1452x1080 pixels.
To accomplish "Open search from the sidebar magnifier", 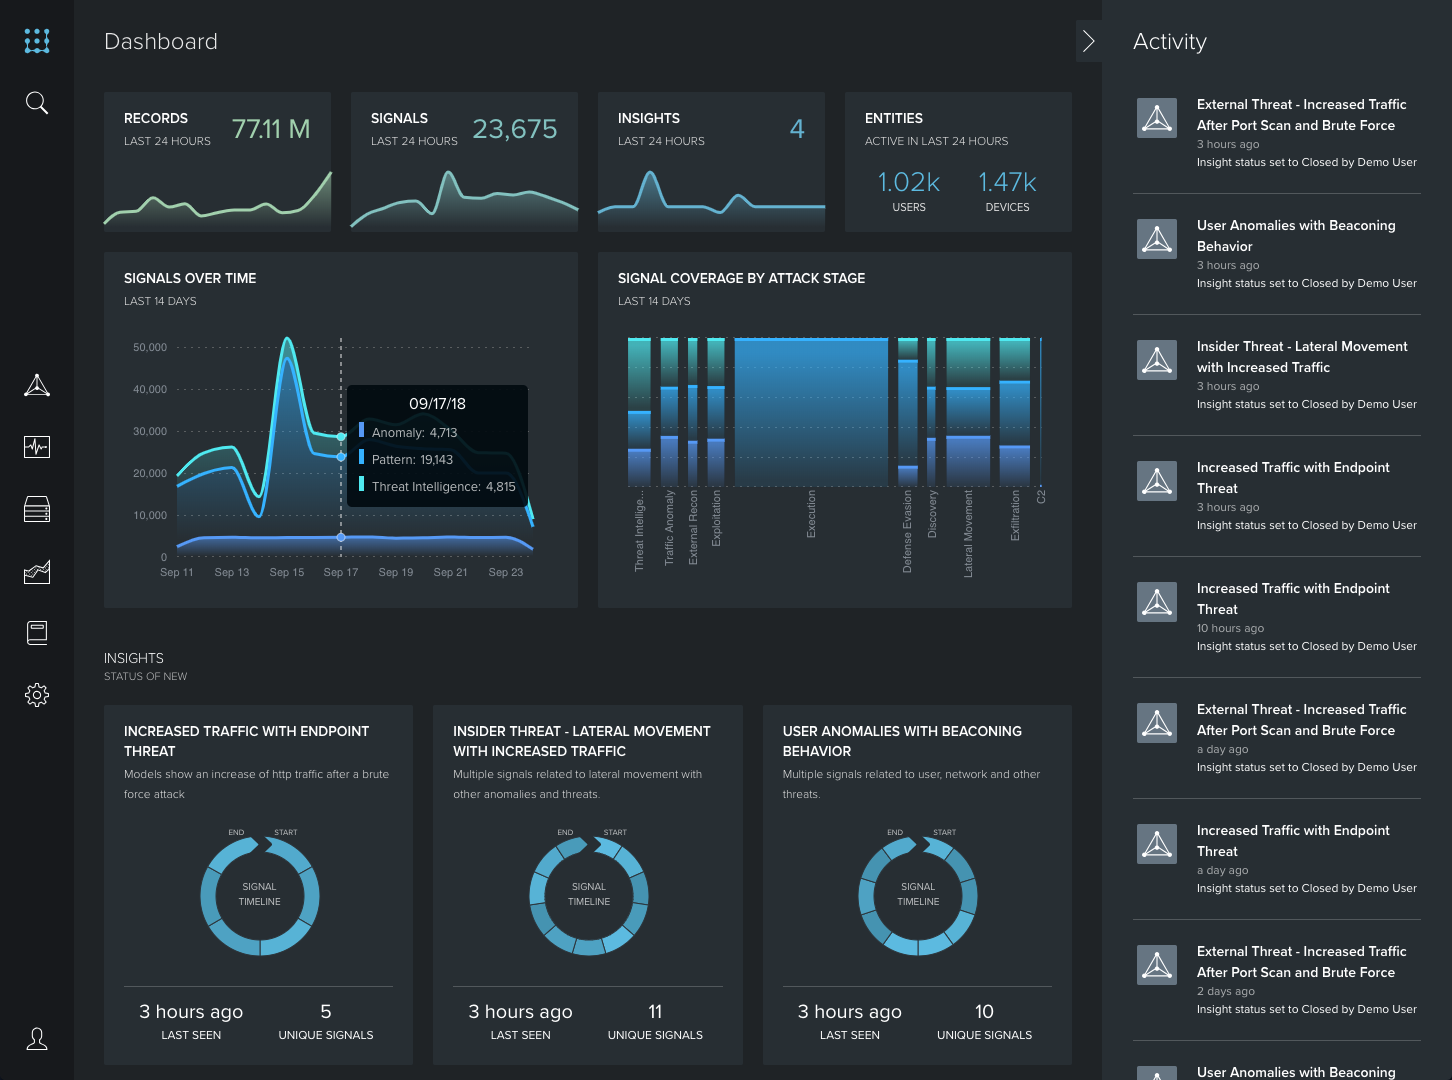I will tap(37, 103).
